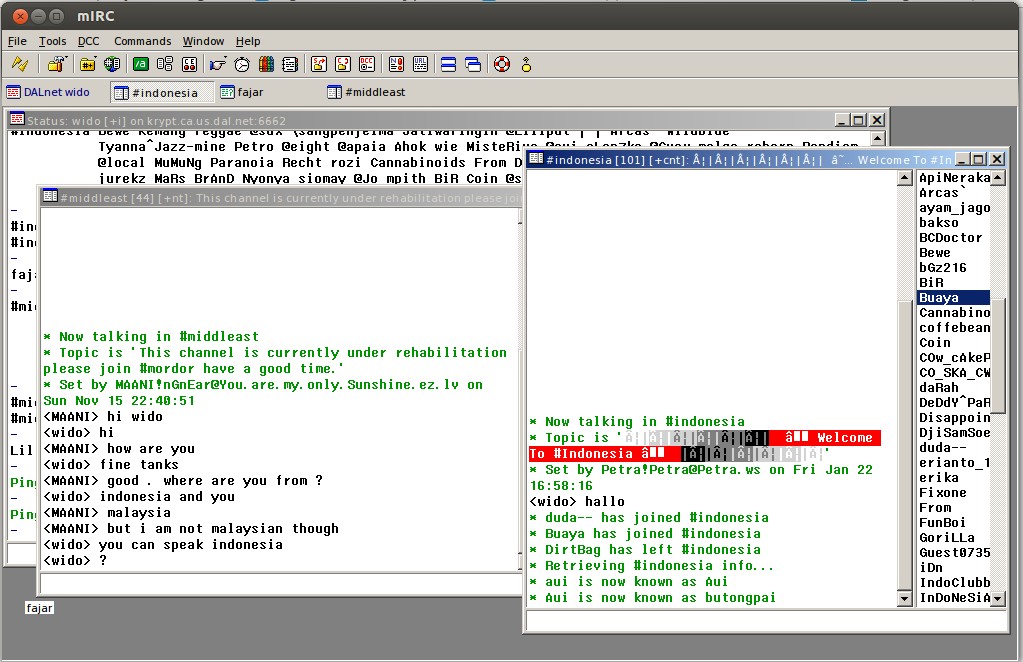Open the Timer clock toolbar icon
The width and height of the screenshot is (1023, 662).
[x=241, y=64]
